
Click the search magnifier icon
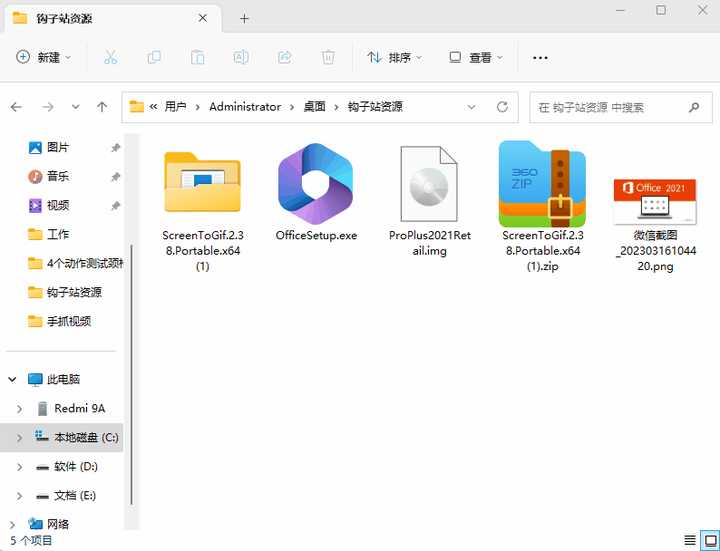(694, 107)
